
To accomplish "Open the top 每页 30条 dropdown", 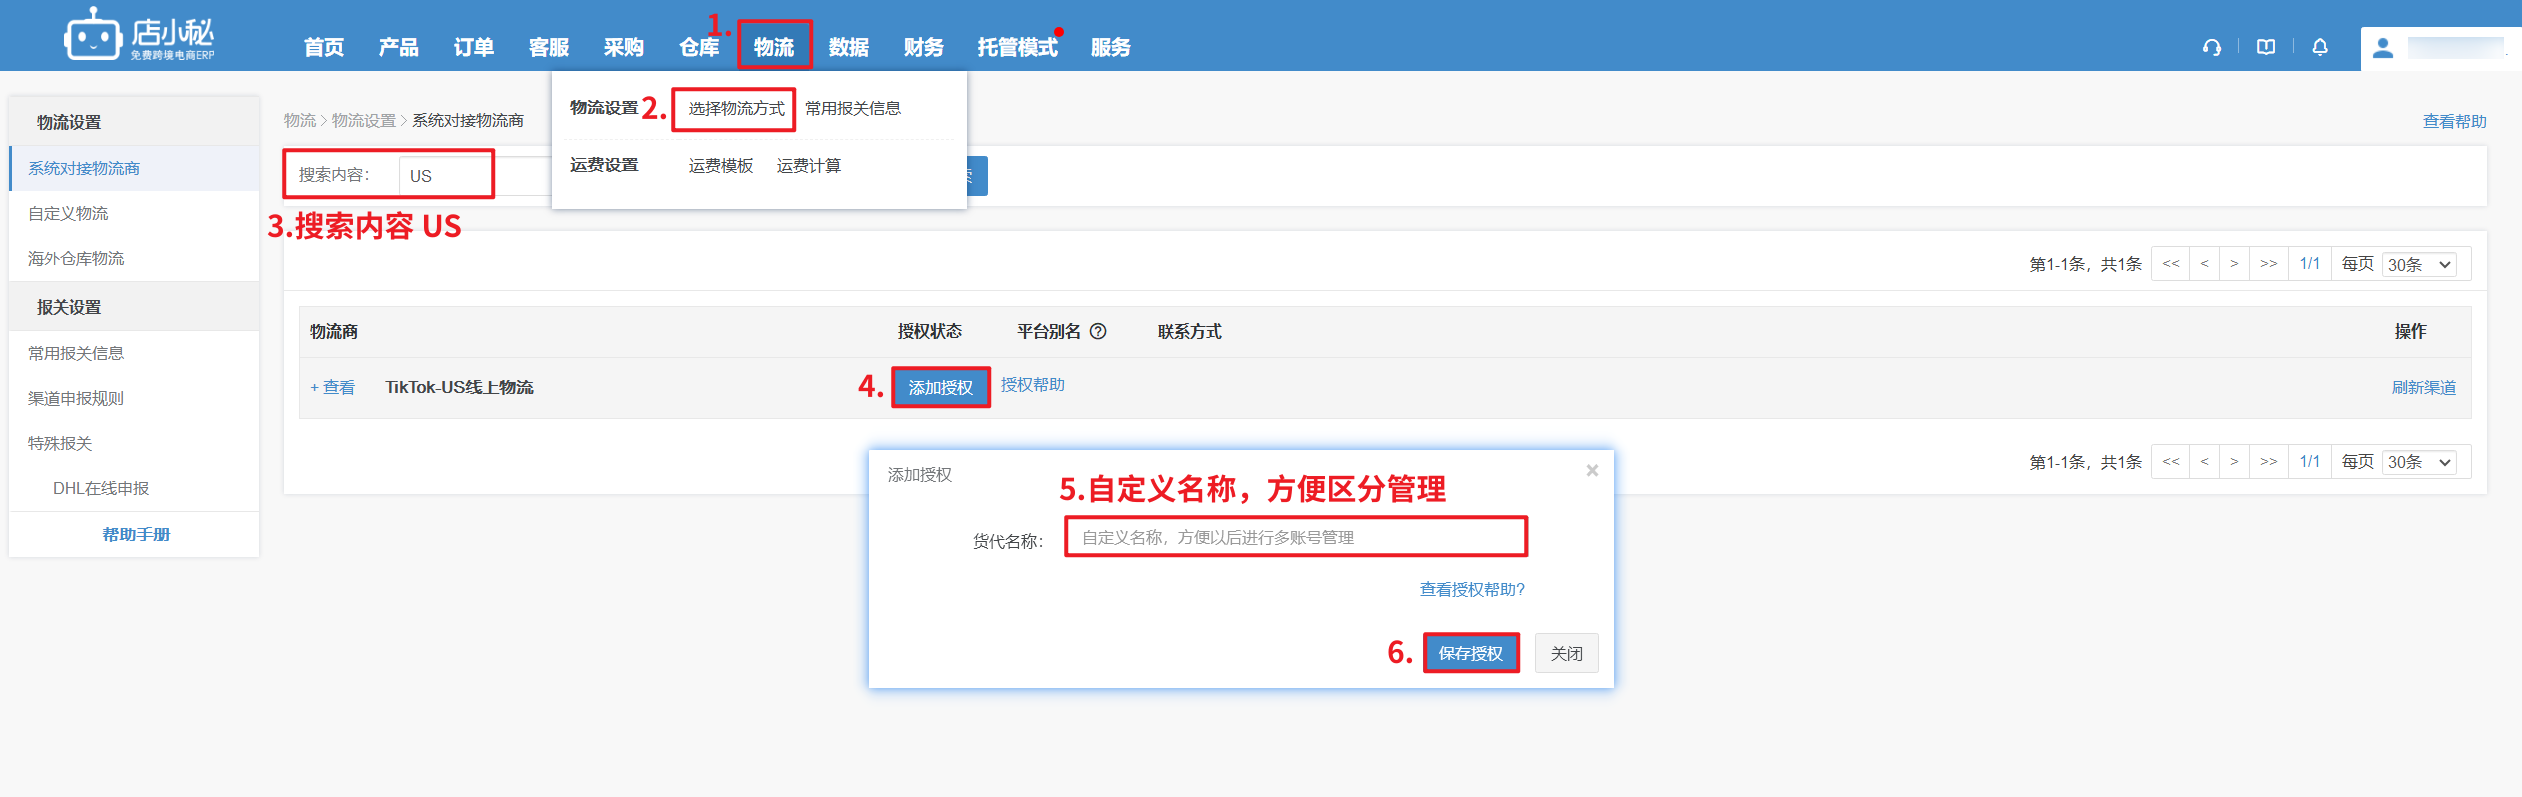I will coord(2418,265).
